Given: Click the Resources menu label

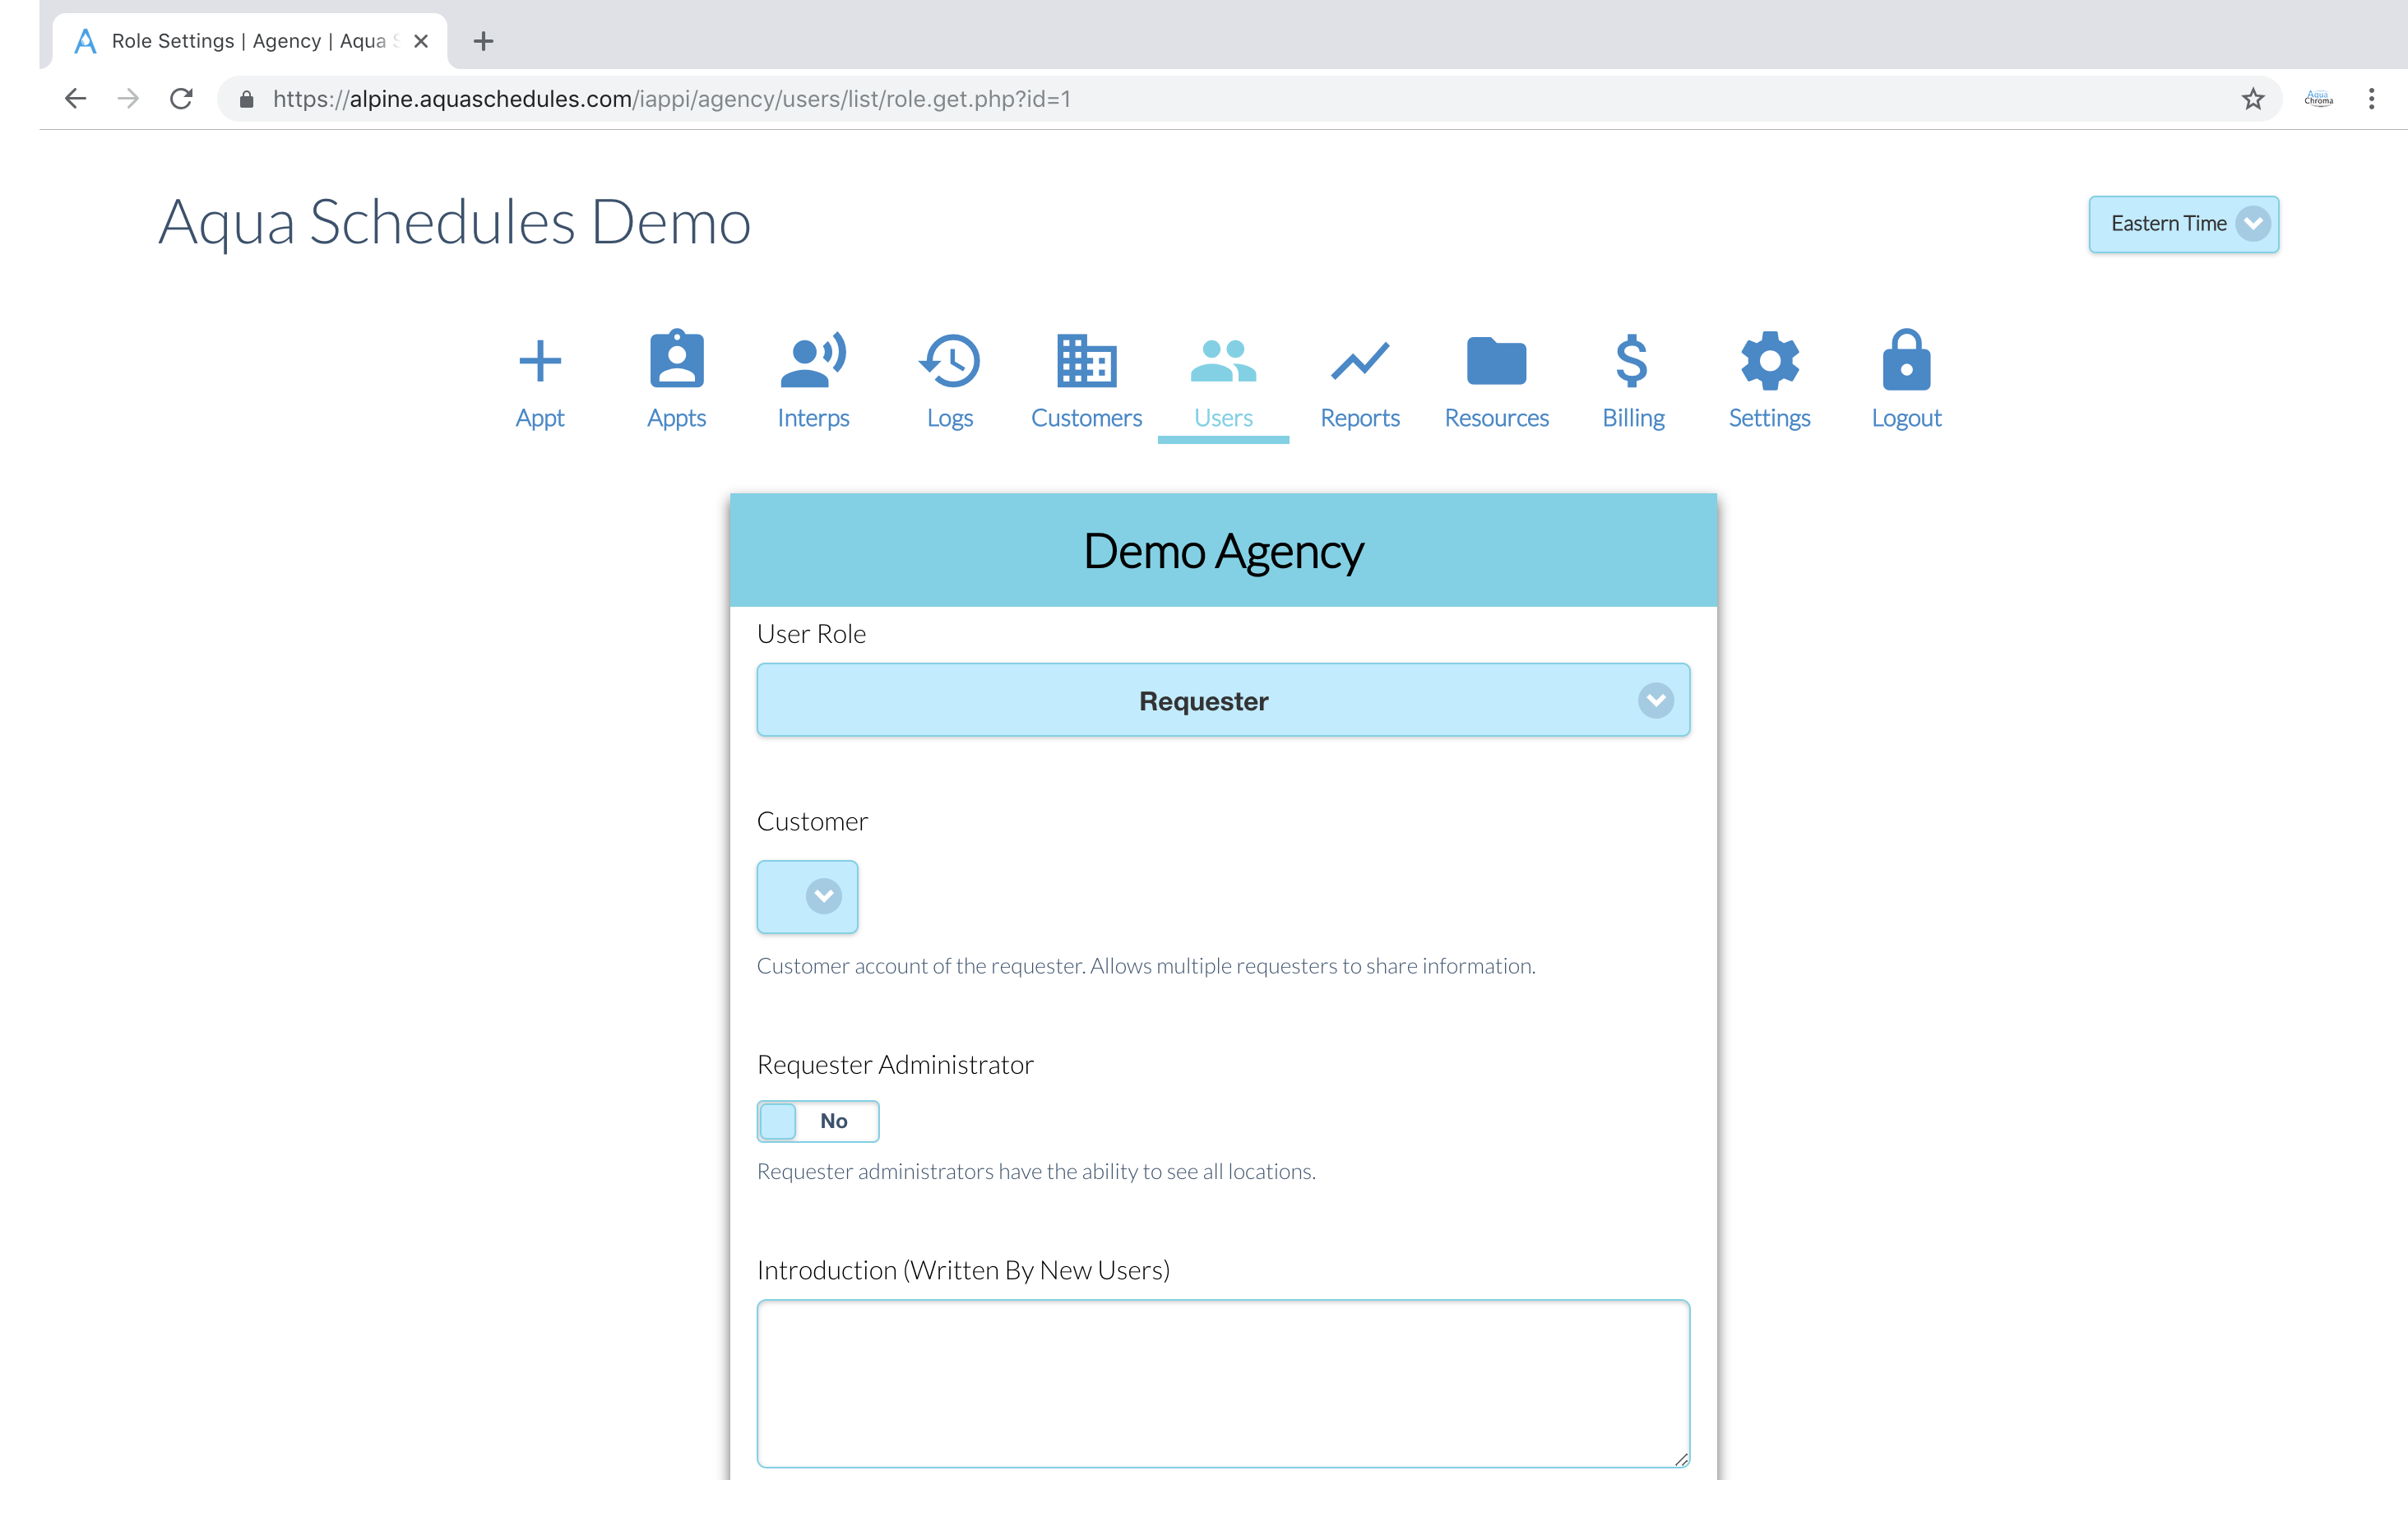Looking at the screenshot, I should click(1496, 418).
